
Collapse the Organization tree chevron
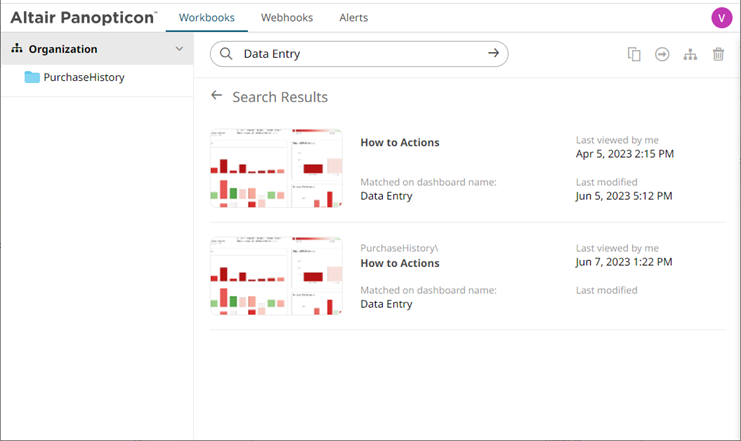179,48
